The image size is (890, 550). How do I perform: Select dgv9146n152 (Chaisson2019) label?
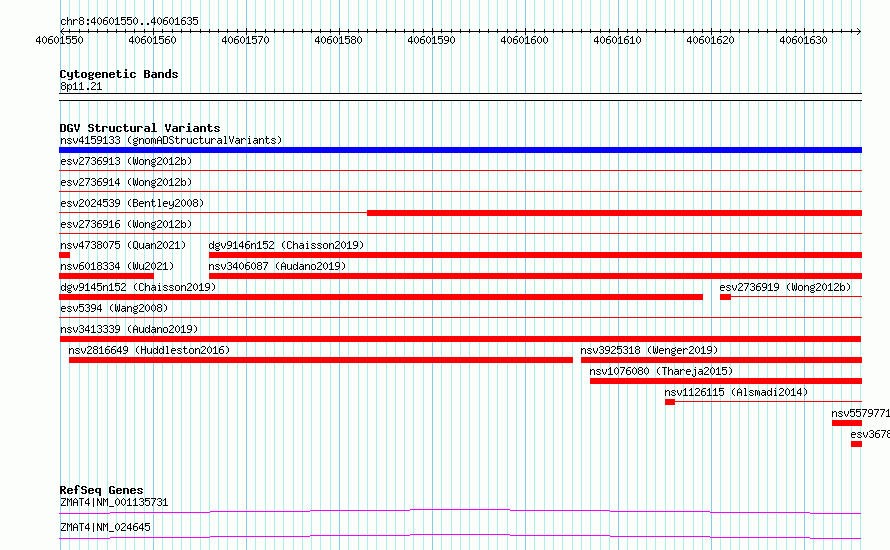pyautogui.click(x=286, y=245)
